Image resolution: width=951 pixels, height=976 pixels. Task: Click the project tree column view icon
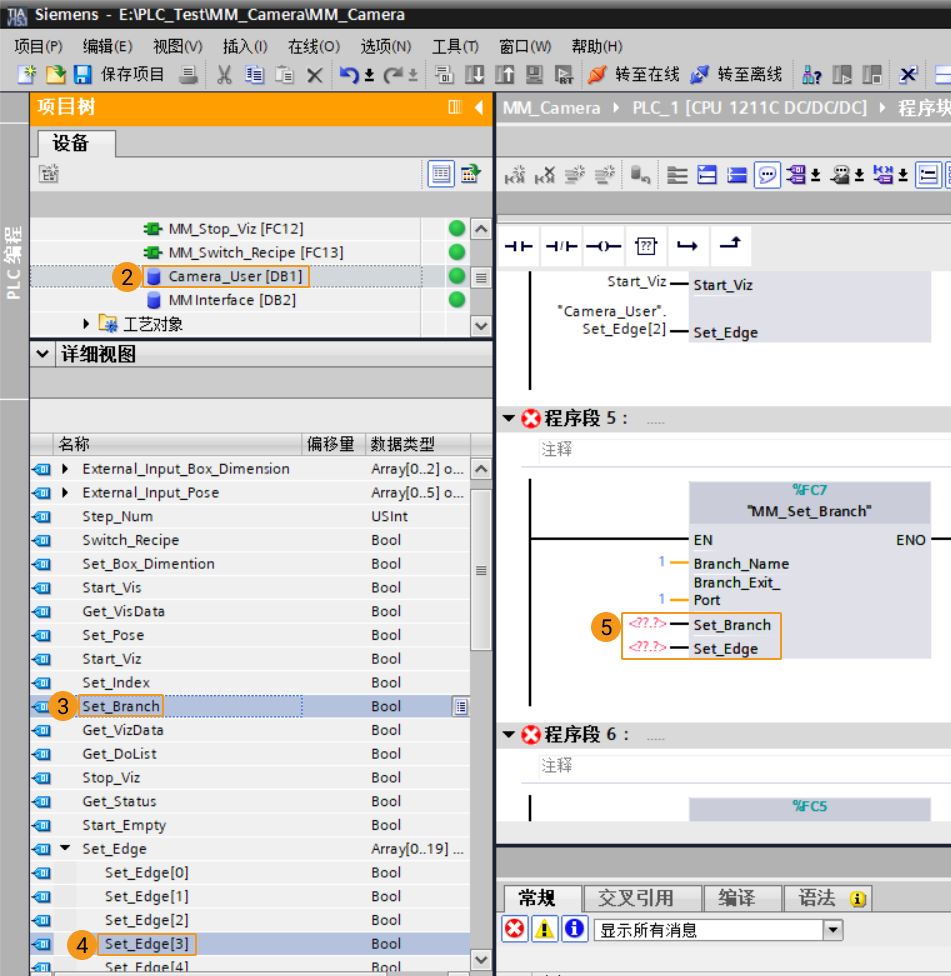(x=455, y=107)
